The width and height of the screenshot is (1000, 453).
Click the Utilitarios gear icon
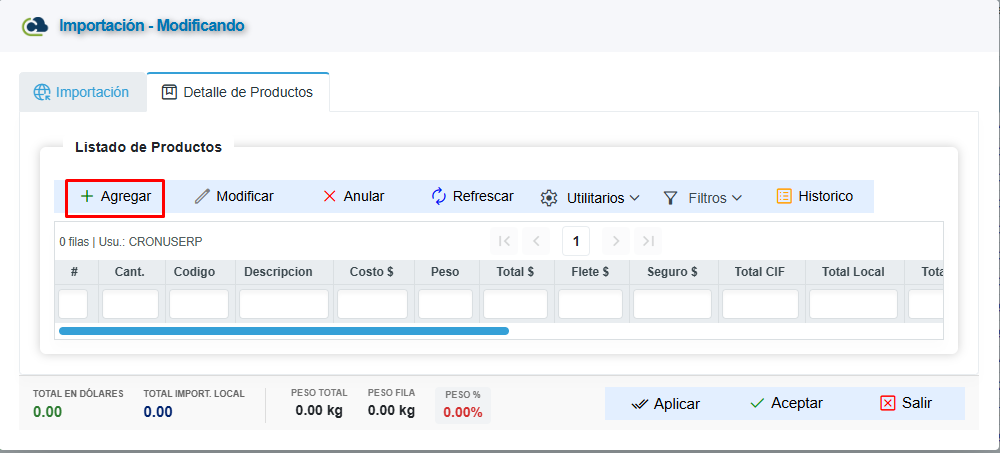(549, 198)
